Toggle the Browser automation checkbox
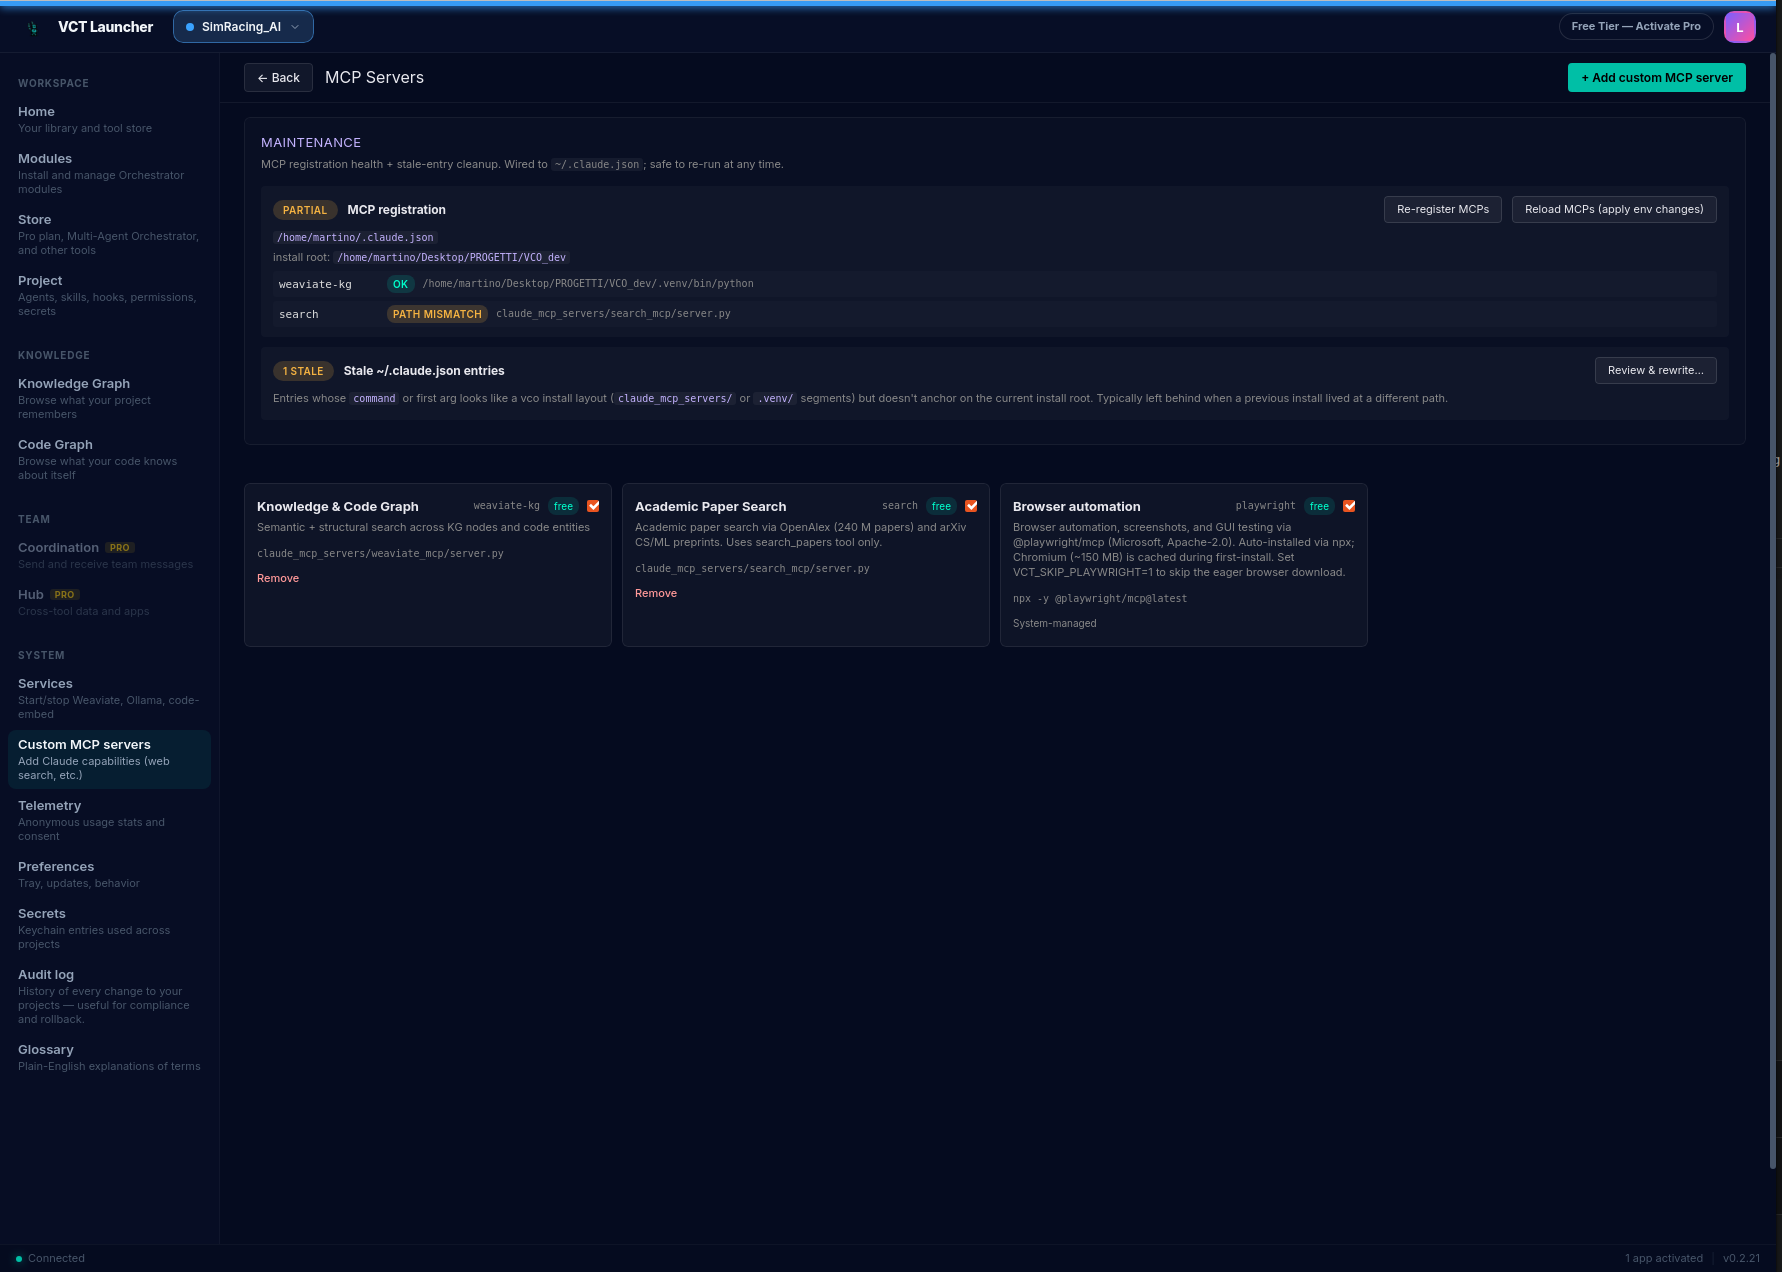 (1349, 506)
